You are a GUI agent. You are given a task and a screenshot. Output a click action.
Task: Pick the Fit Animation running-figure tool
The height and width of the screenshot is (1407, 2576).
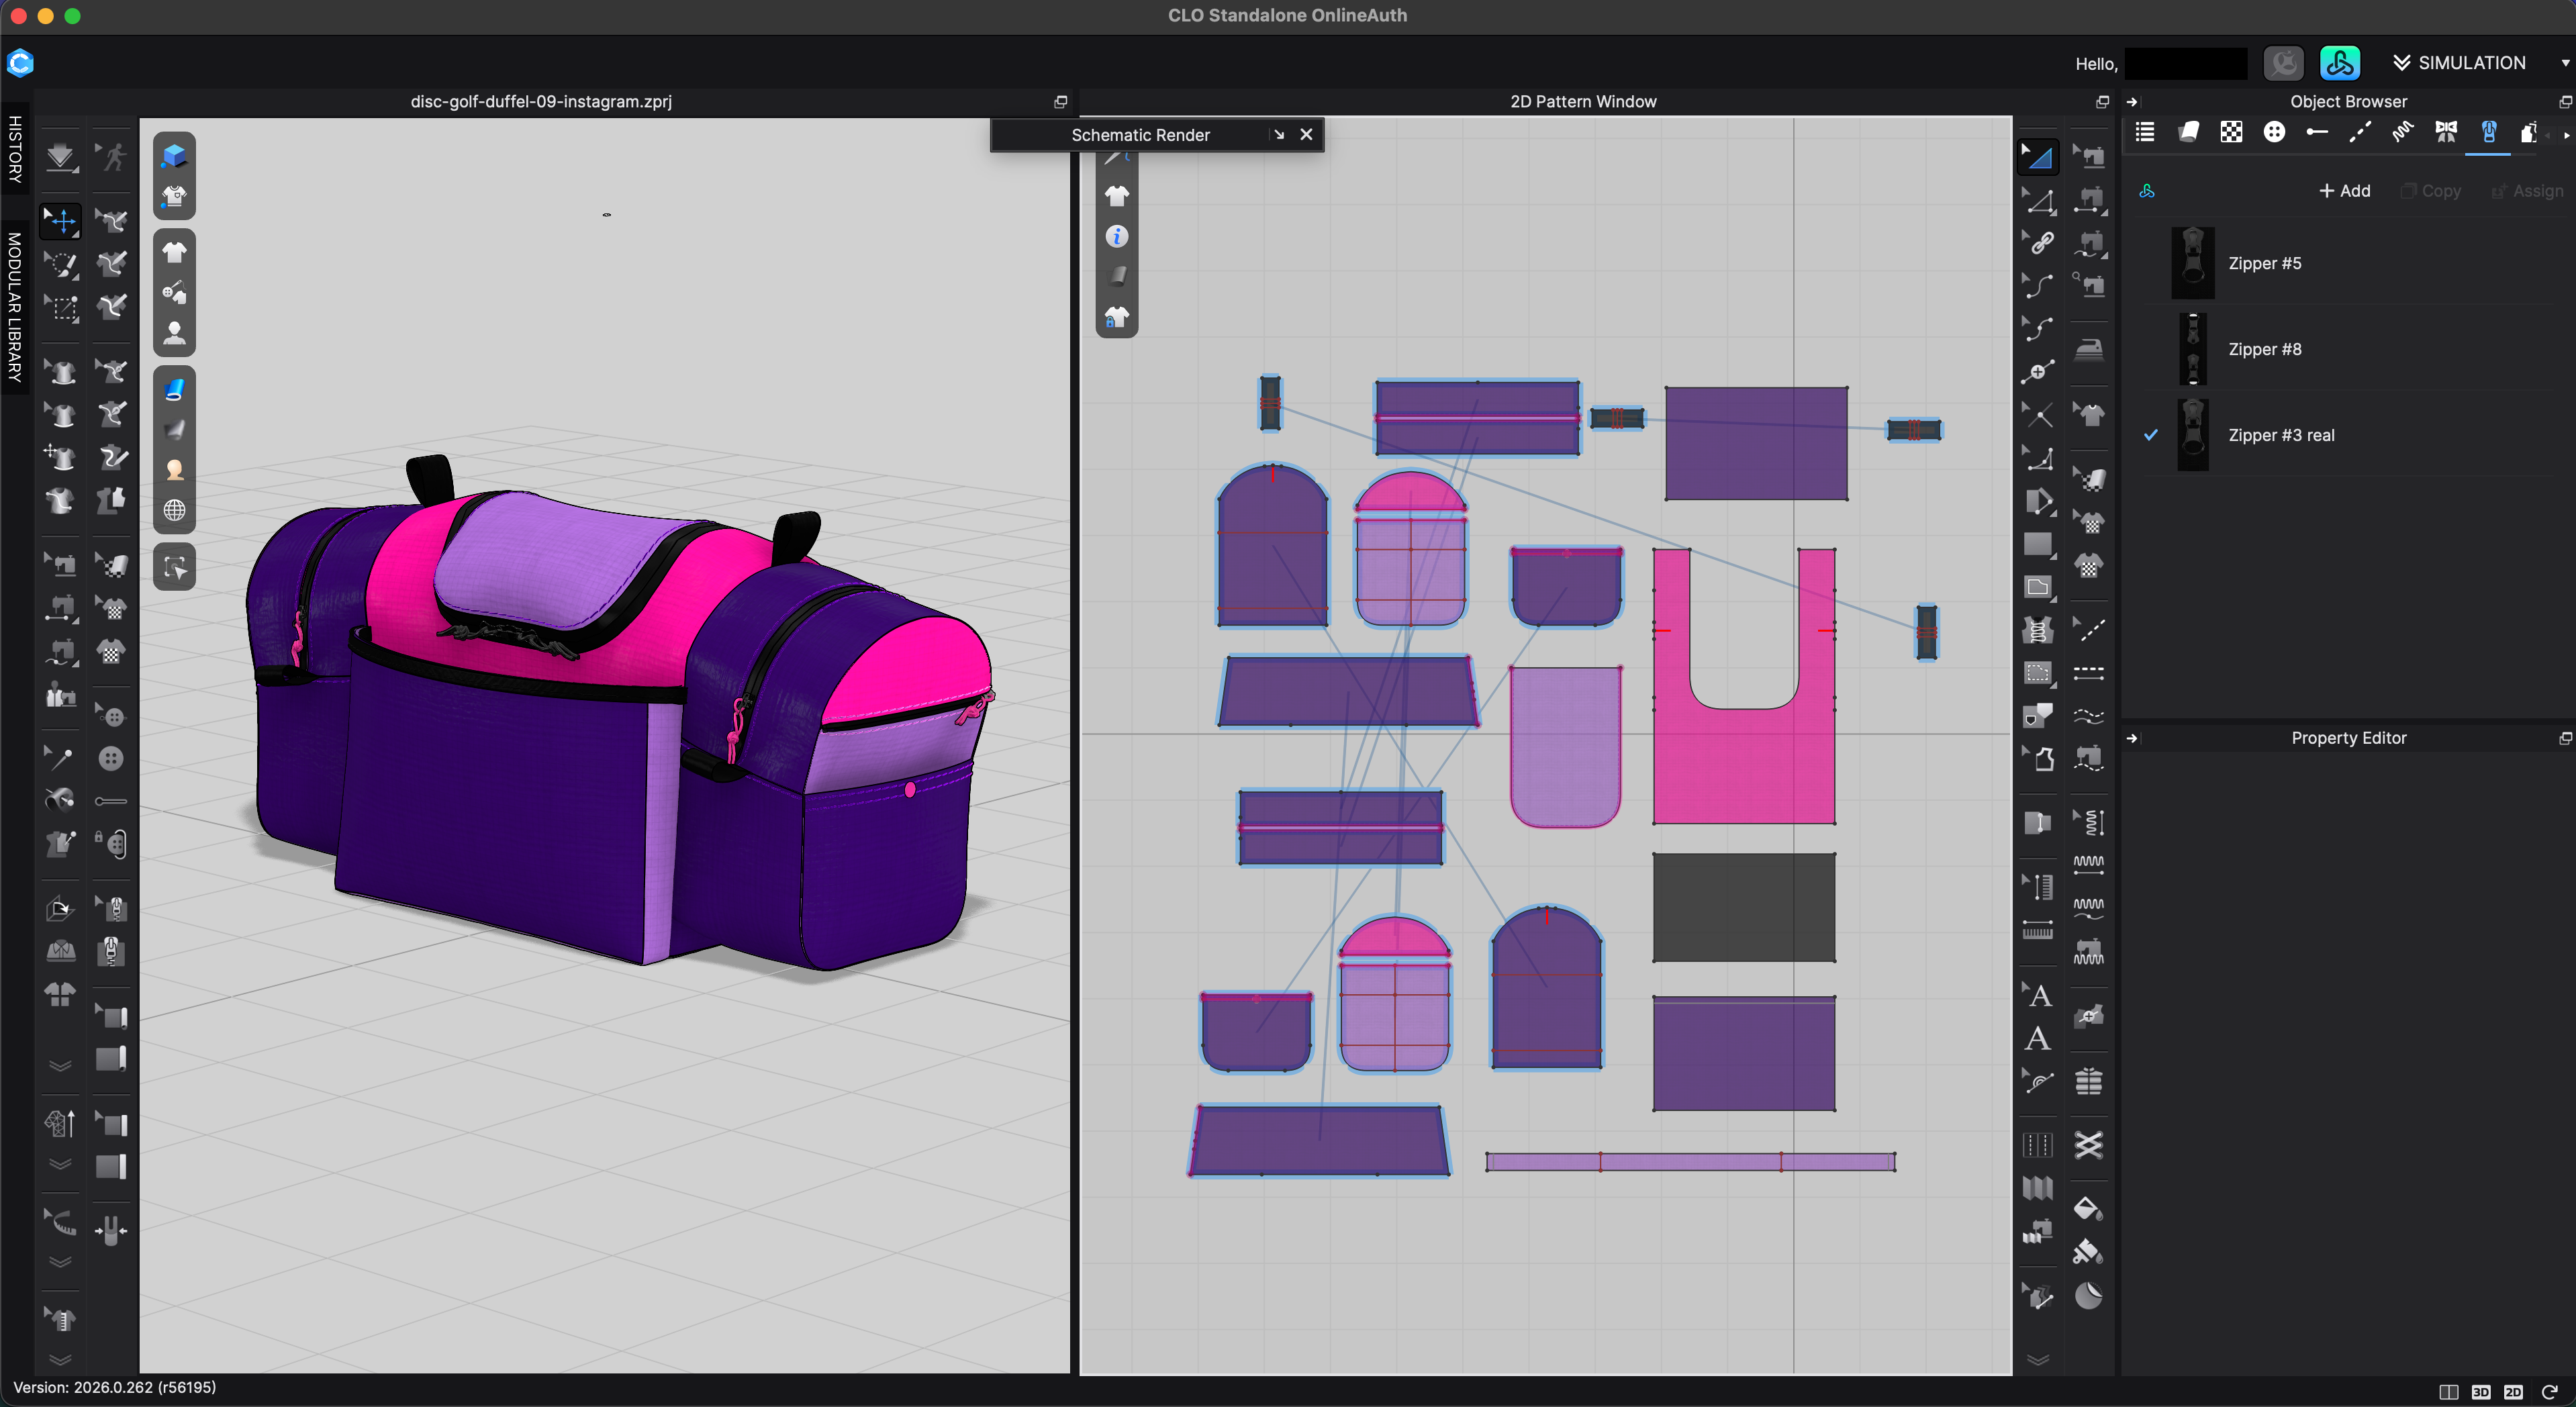[x=112, y=157]
